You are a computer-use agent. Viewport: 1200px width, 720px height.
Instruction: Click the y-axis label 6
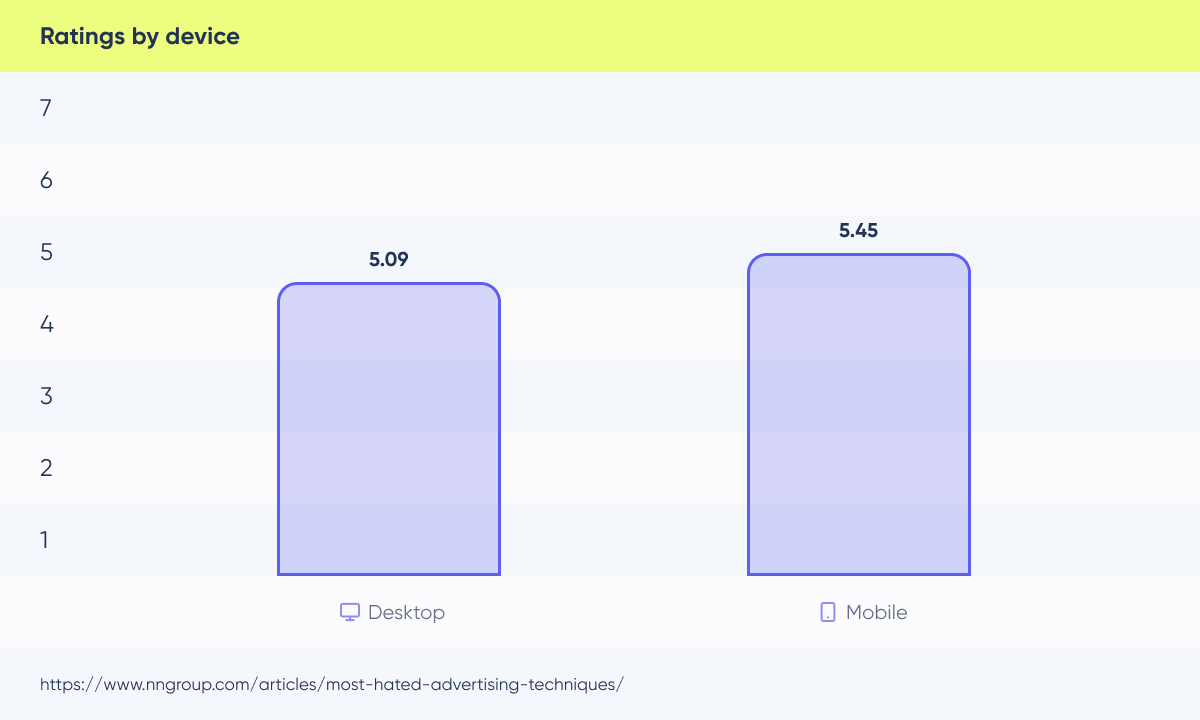coord(46,180)
